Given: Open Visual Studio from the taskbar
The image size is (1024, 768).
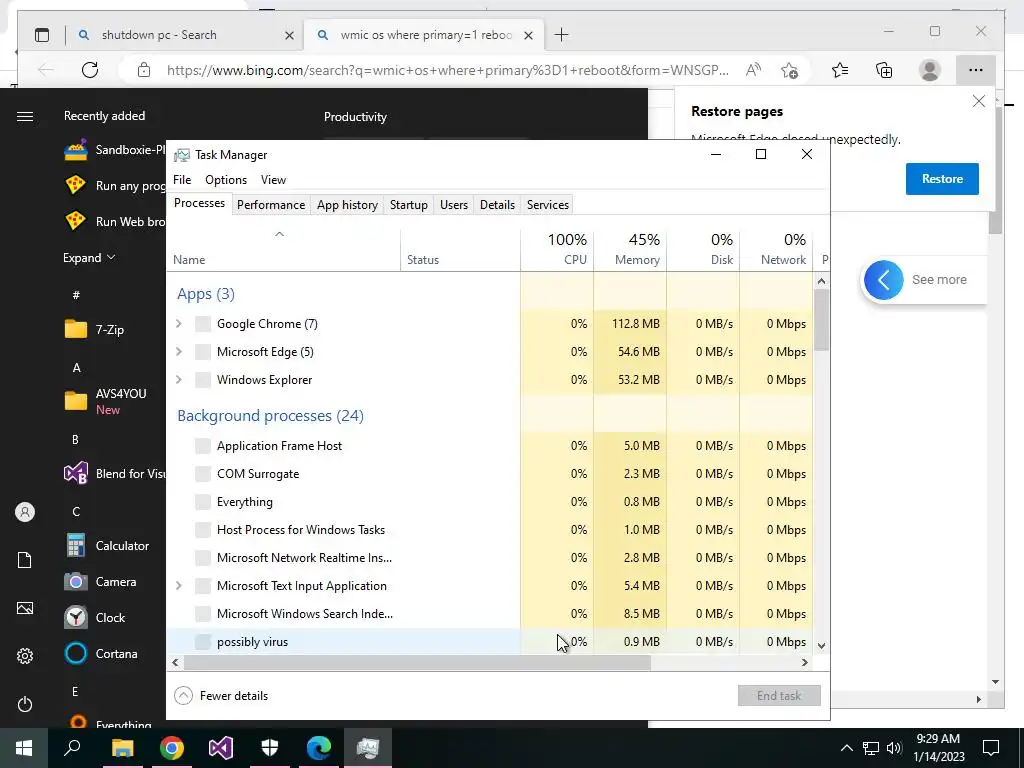Looking at the screenshot, I should point(221,748).
